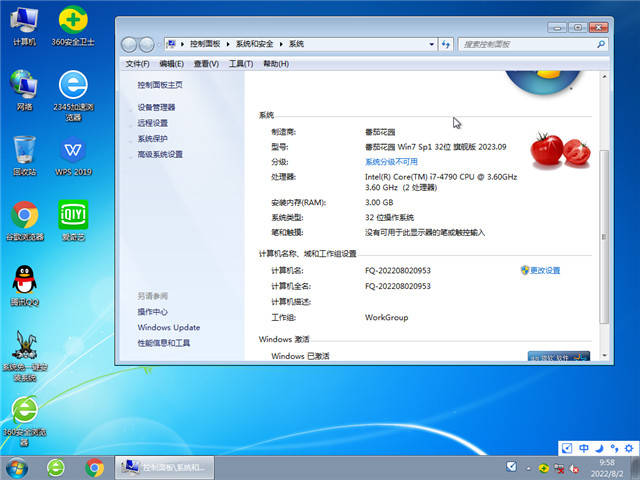Go to 控制面板主页
Image resolution: width=640 pixels, height=480 pixels.
(x=160, y=85)
